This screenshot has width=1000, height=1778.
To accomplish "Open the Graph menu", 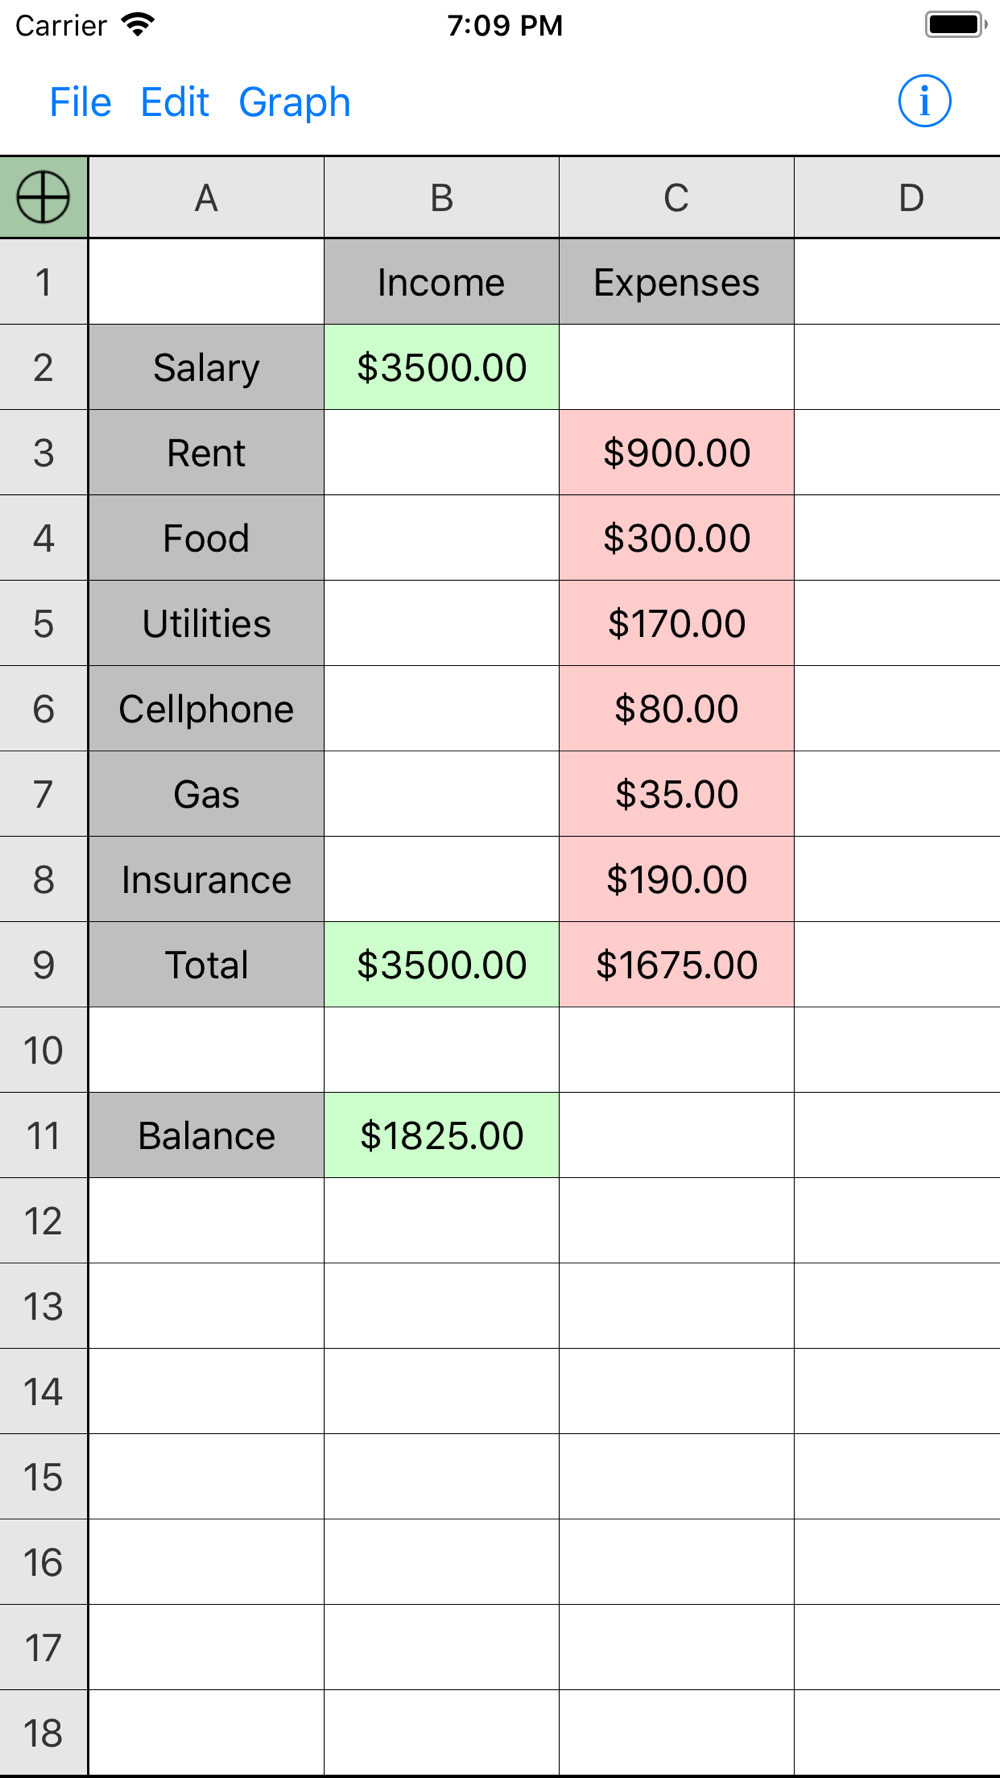I will pos(294,102).
